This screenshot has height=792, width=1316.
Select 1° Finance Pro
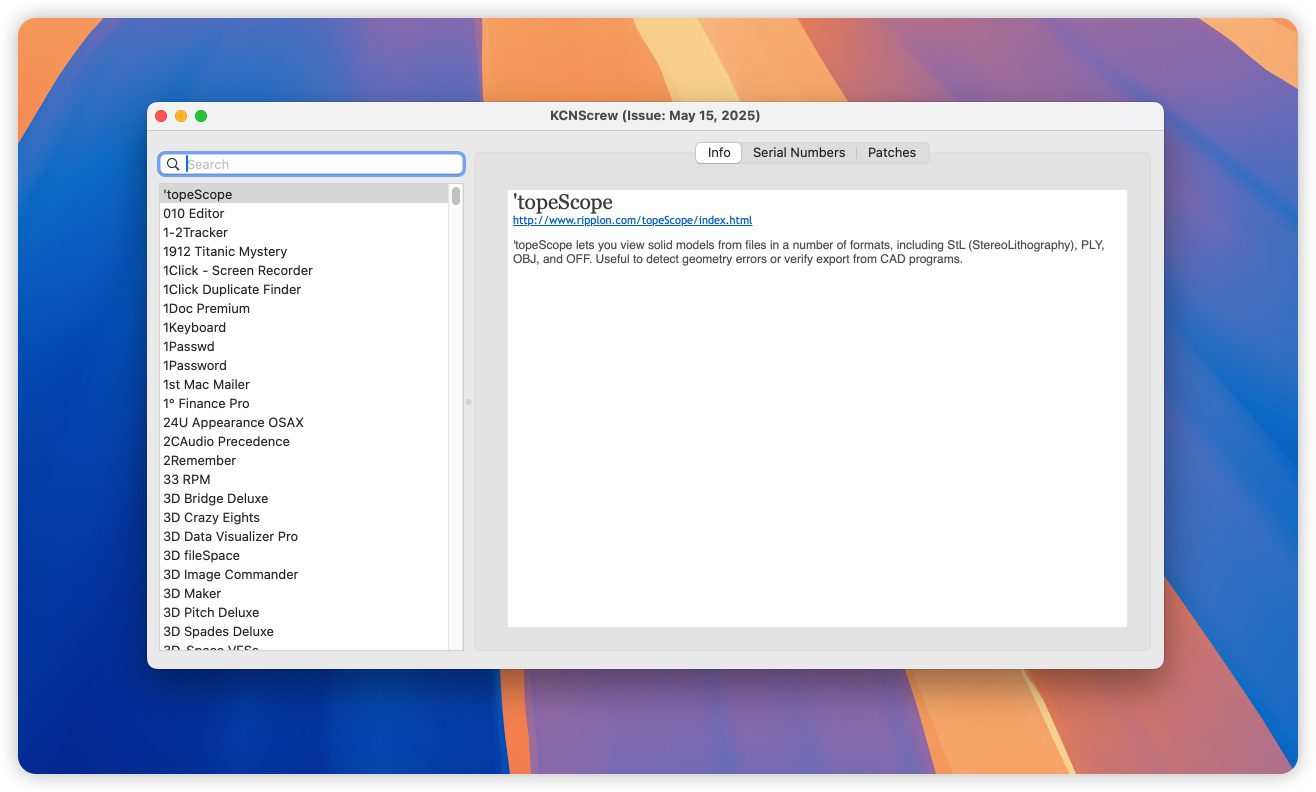(x=305, y=403)
